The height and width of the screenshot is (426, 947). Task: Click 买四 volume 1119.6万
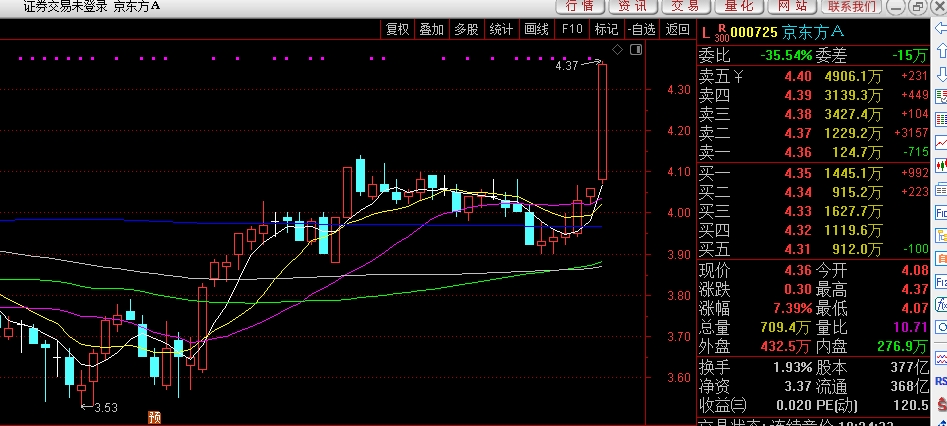(x=853, y=230)
